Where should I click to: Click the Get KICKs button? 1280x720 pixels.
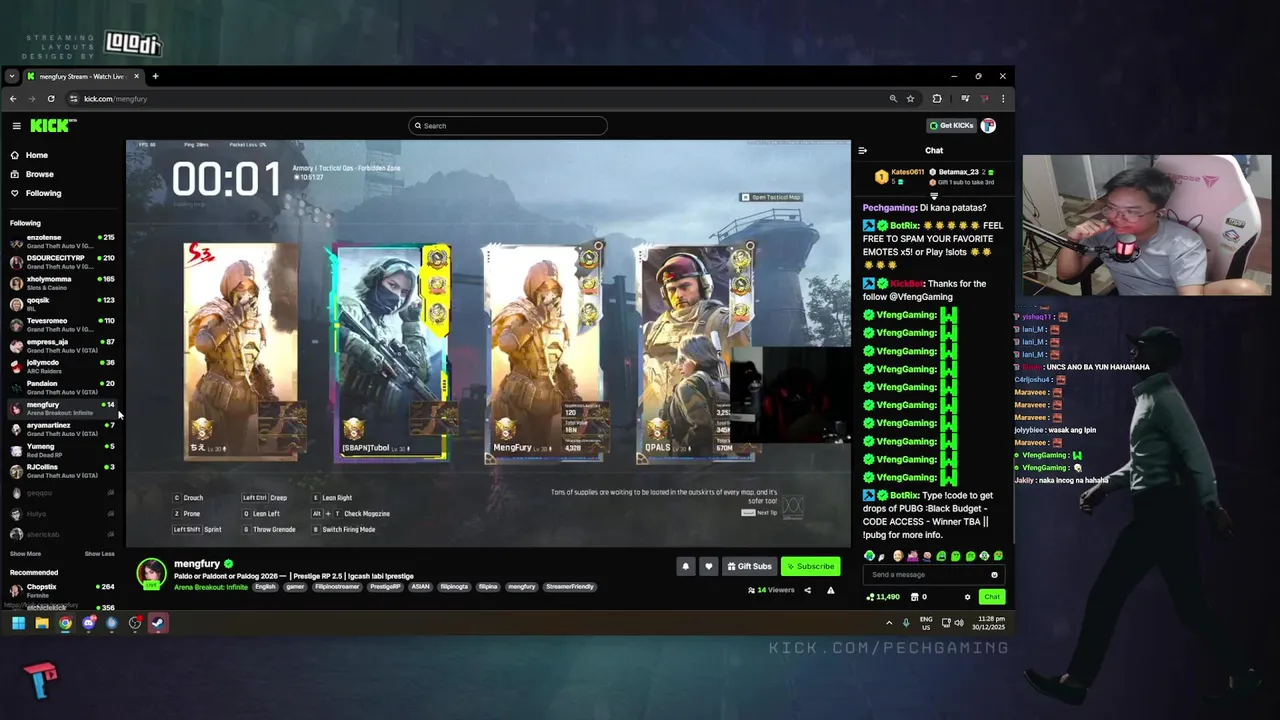(951, 126)
